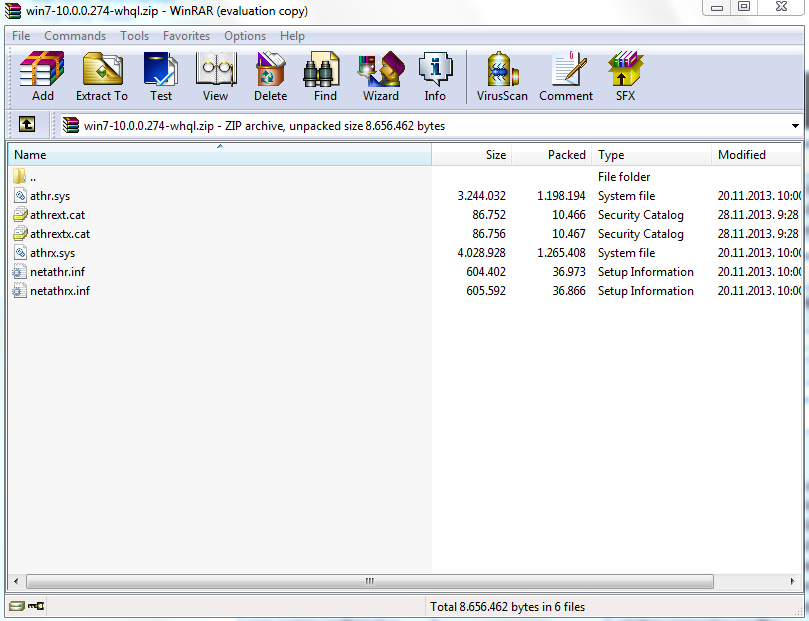Open the Favorites menu
The height and width of the screenshot is (621, 809).
click(186, 36)
